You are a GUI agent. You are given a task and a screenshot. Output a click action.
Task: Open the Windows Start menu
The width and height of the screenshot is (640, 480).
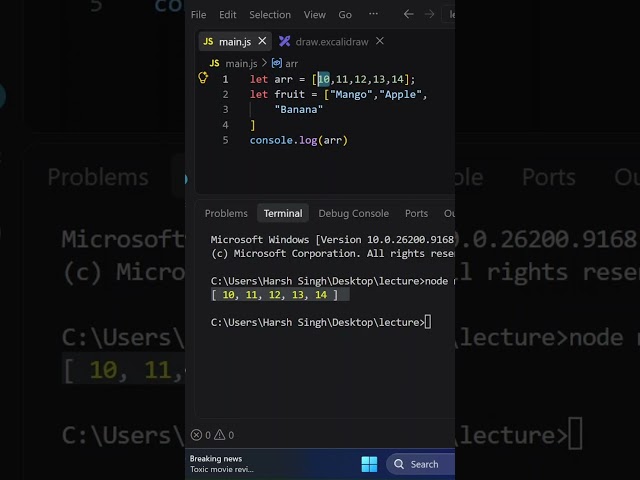369,464
